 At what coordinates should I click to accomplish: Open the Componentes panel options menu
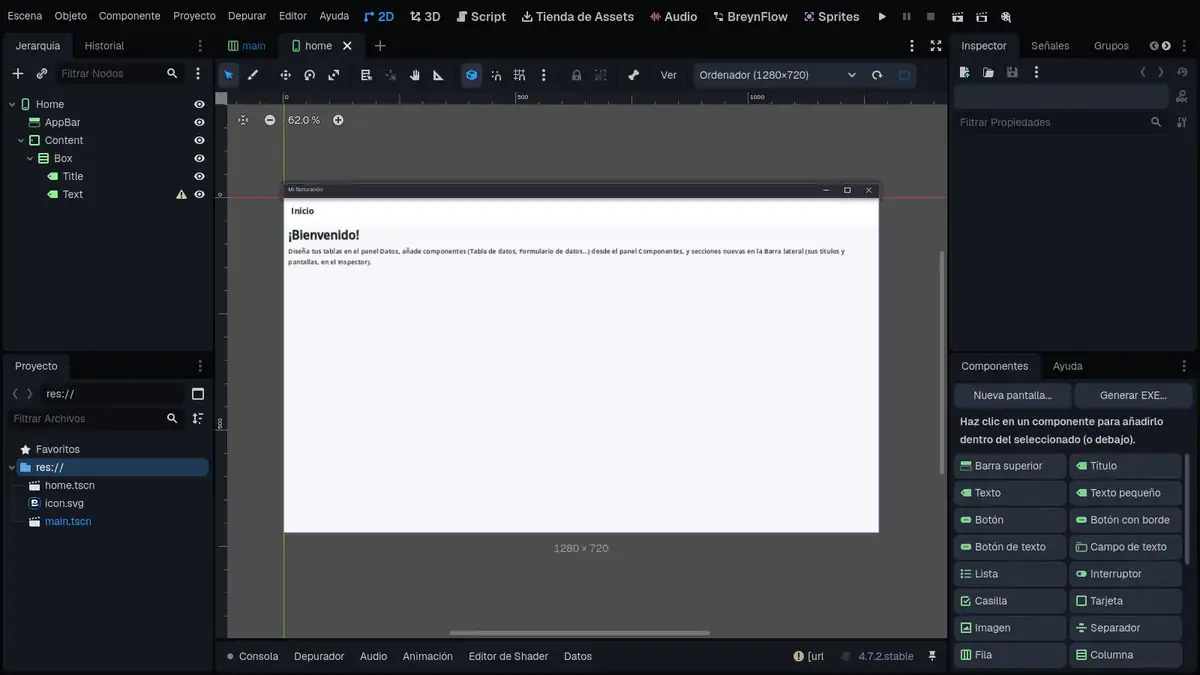tap(1184, 366)
